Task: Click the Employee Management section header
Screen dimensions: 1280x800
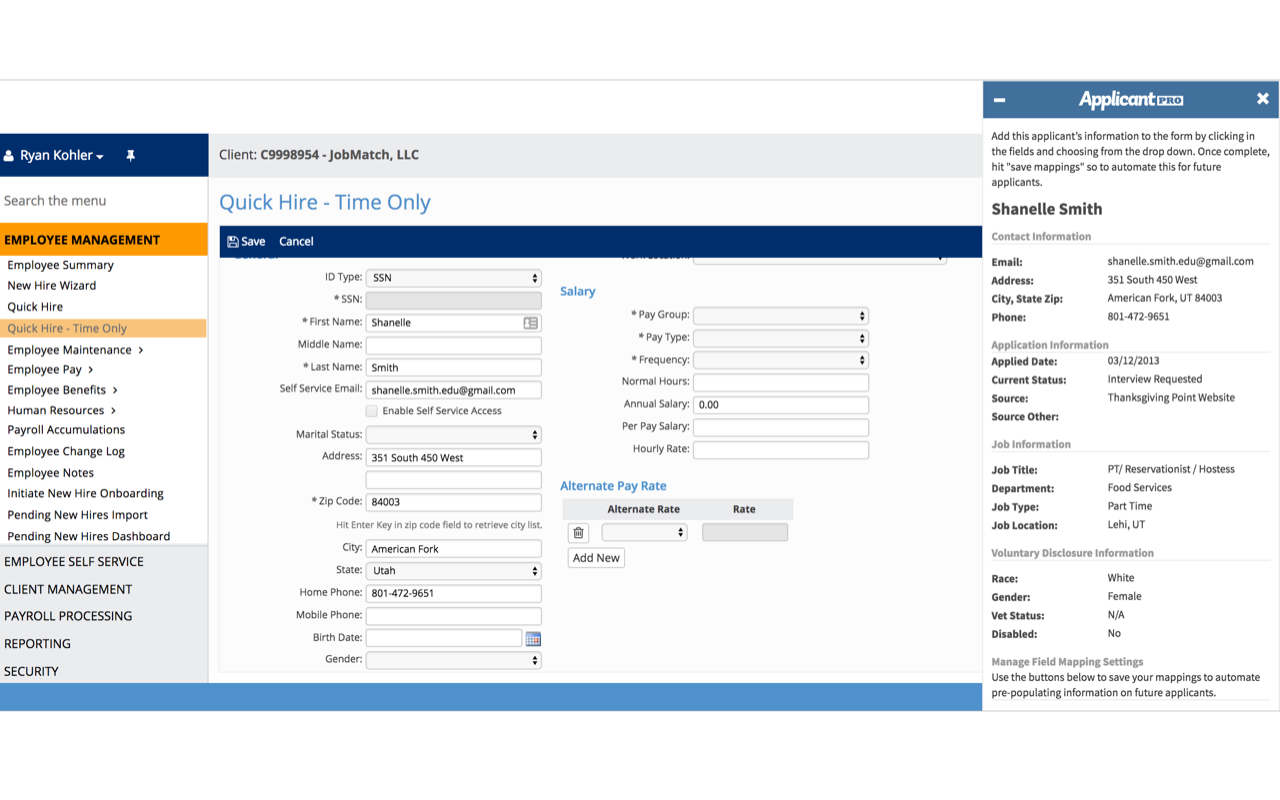Action: pos(103,240)
